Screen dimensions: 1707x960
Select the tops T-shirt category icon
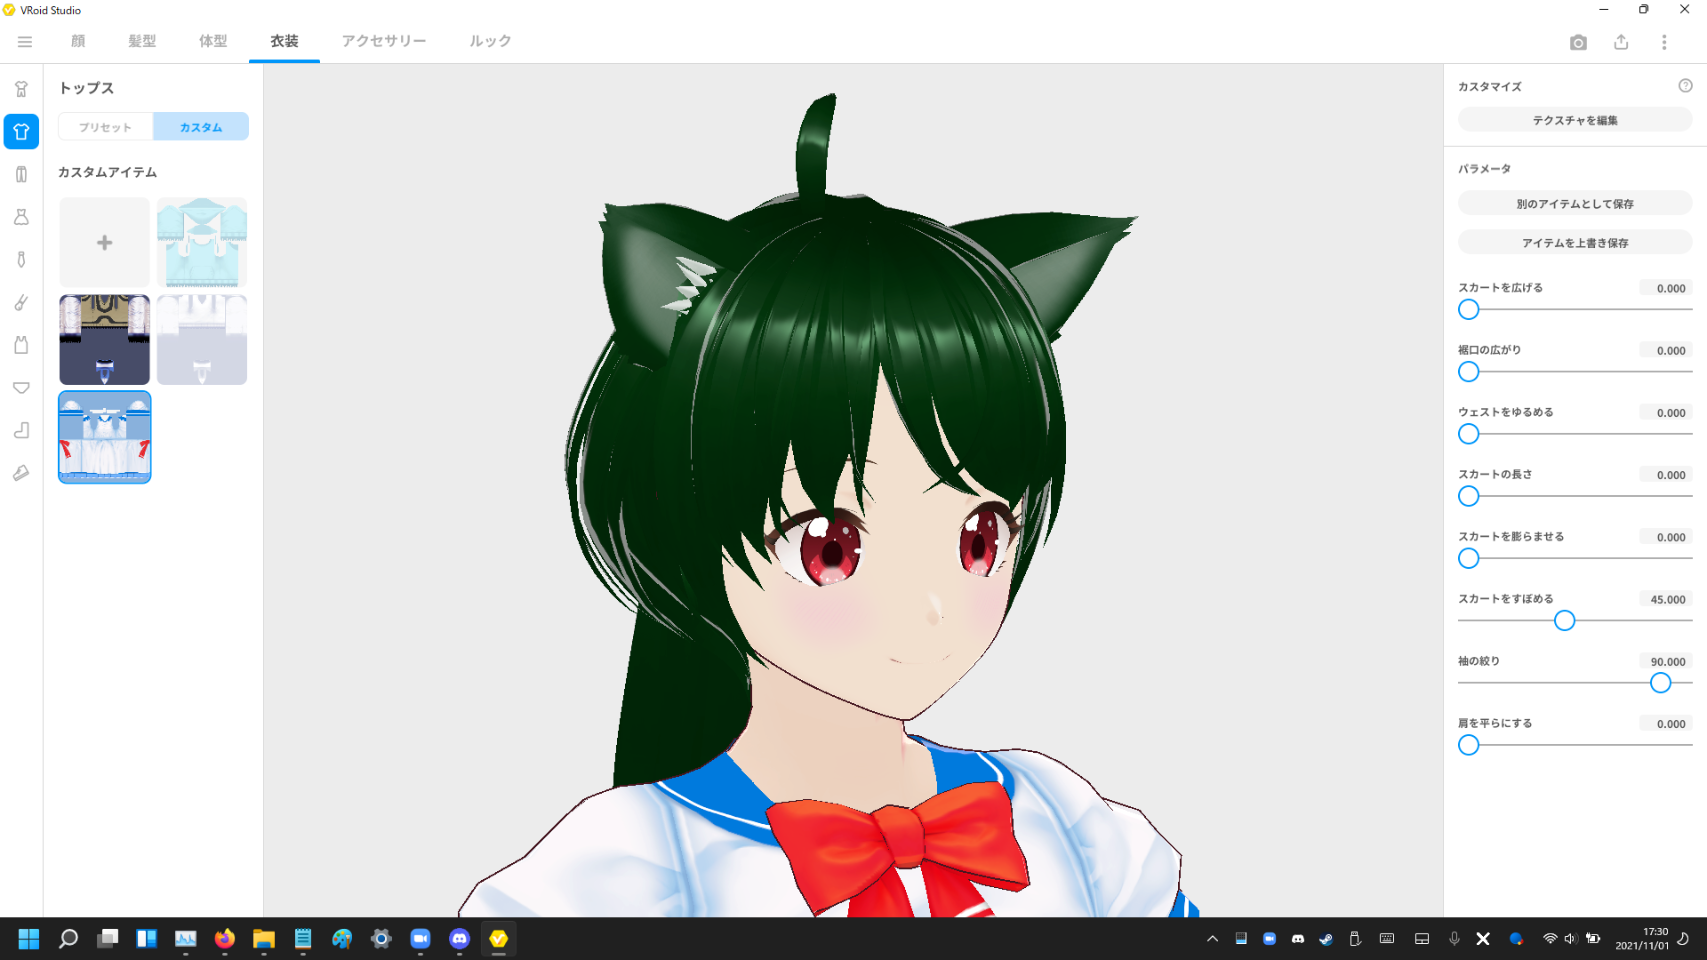tap(21, 132)
